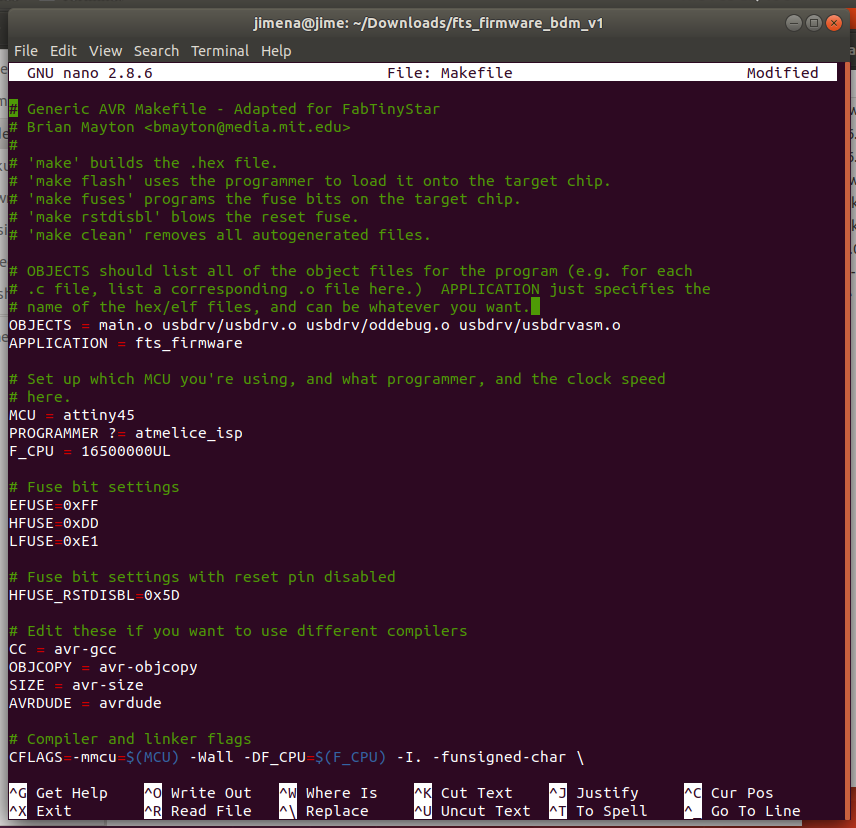
Task: Click '# Fuse bit settings' comment
Action: pos(94,487)
